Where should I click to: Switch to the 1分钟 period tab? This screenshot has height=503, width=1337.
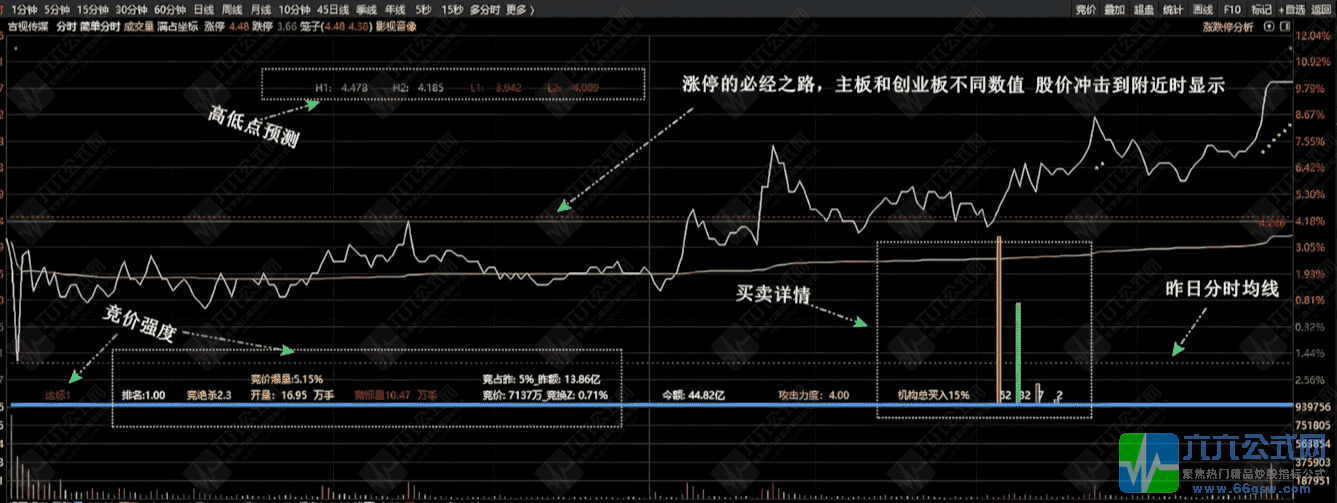click(25, 9)
